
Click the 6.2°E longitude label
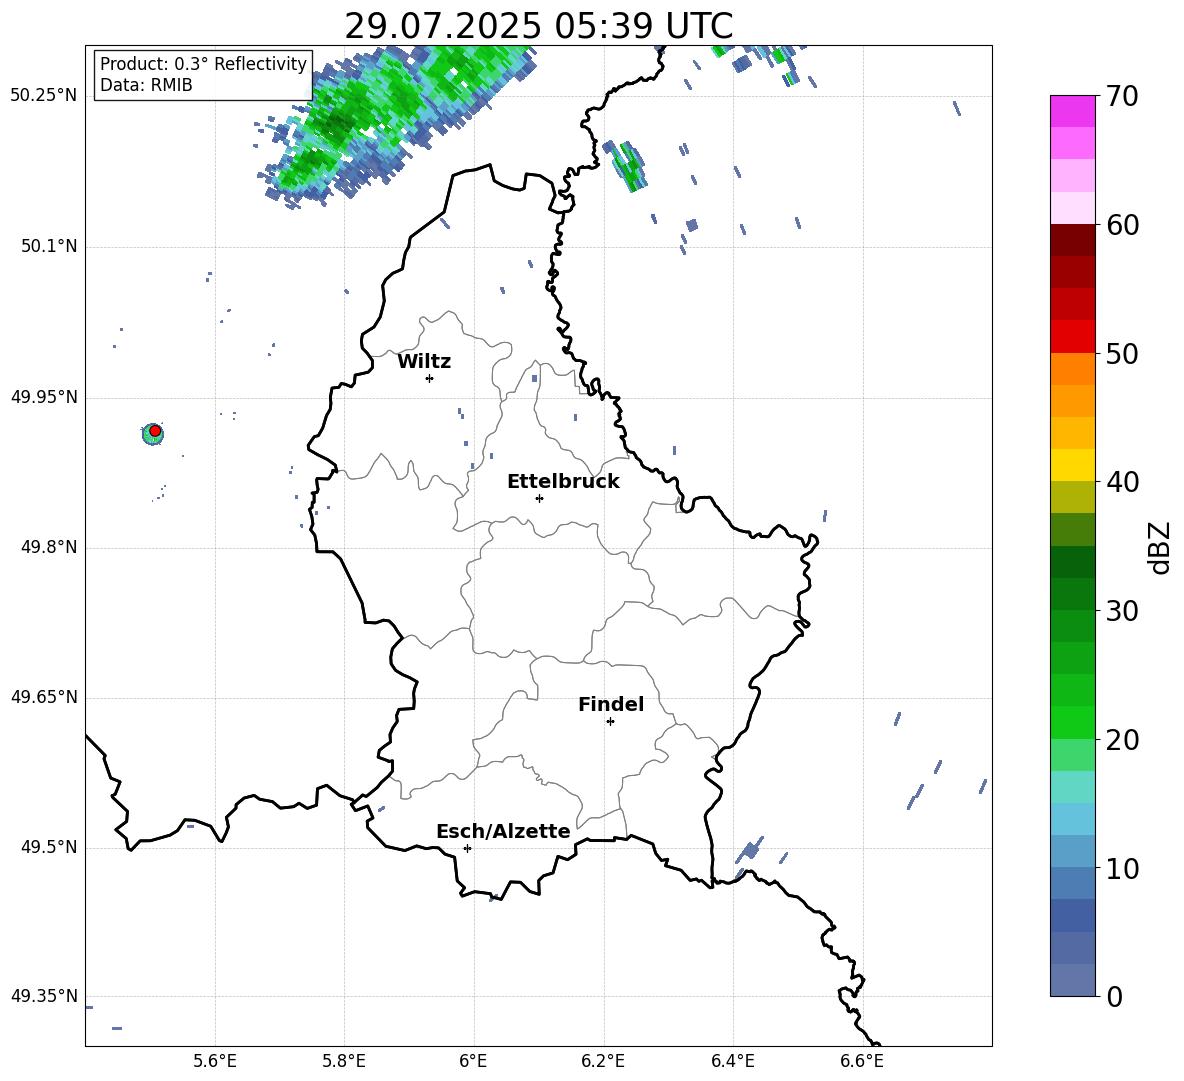coord(603,1061)
